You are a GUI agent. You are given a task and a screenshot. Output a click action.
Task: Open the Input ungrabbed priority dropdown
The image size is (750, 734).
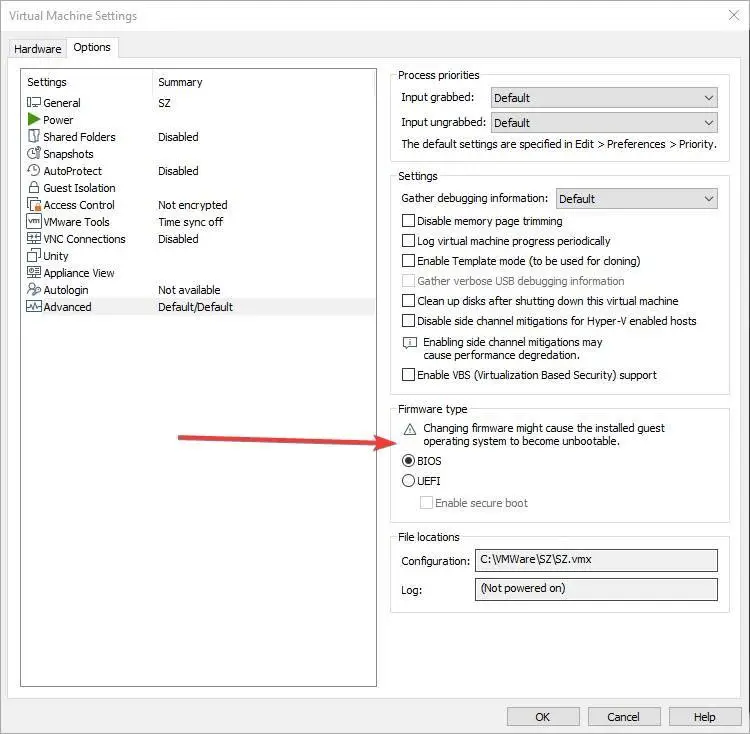[x=604, y=123]
